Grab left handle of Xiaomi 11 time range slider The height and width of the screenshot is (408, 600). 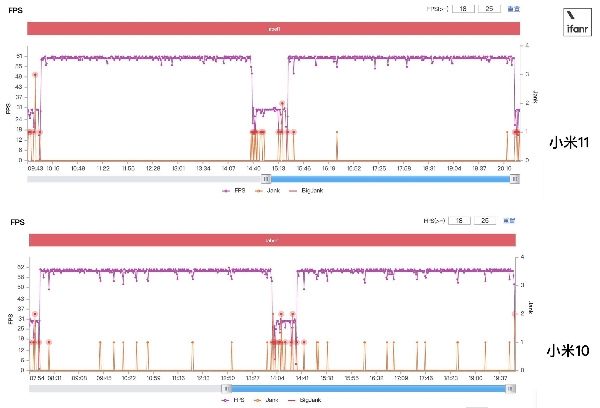[x=266, y=179]
